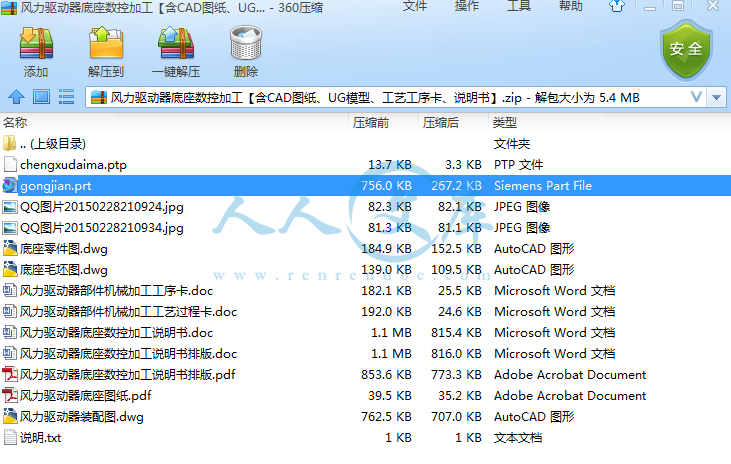Click the 底座零件图.dwg AutoCAD icon
The width and height of the screenshot is (731, 464).
tap(10, 248)
